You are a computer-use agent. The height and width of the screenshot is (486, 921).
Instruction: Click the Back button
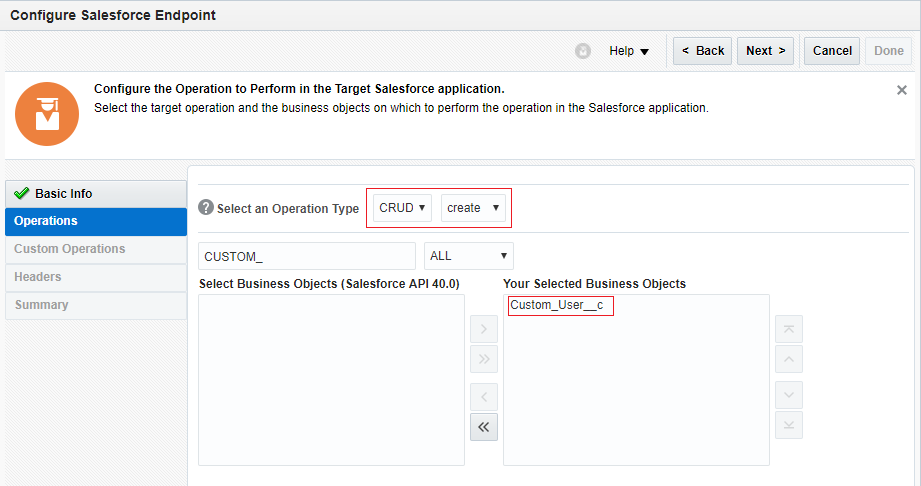point(702,51)
